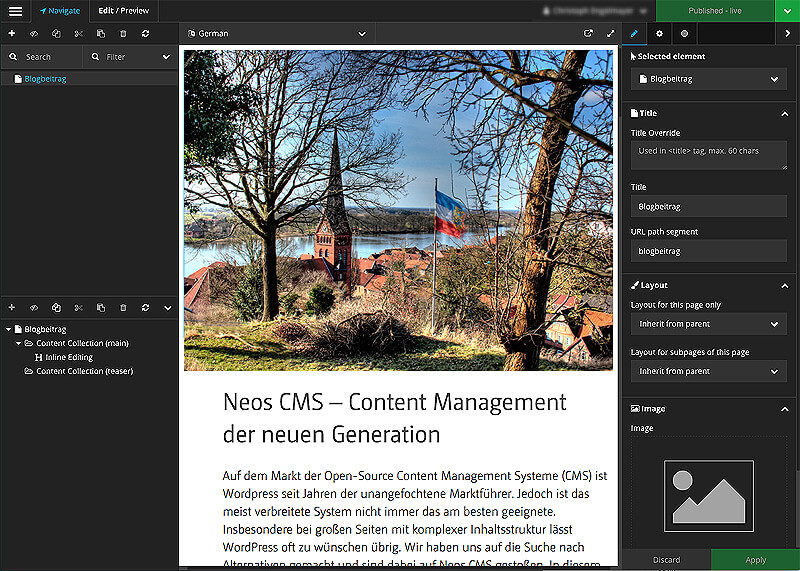The height and width of the screenshot is (571, 800).
Task: Delete the page with the top trash icon
Action: point(123,34)
